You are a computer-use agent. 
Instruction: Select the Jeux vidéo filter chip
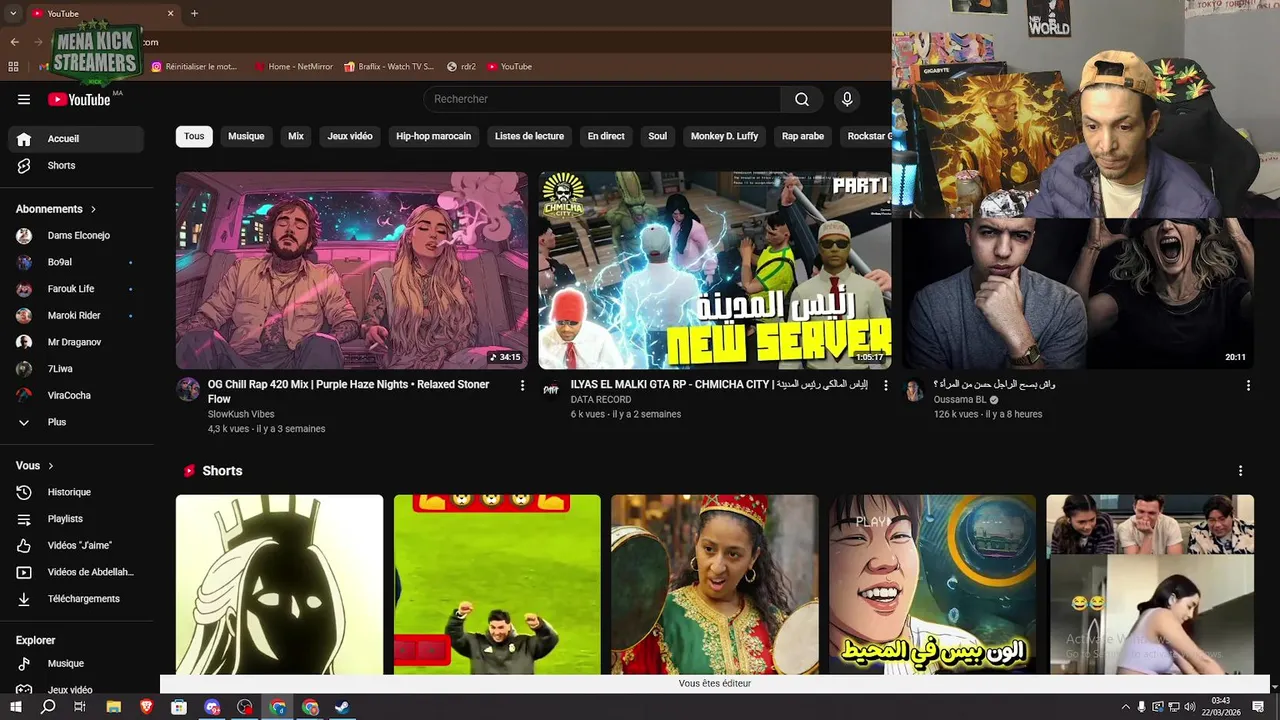click(350, 136)
